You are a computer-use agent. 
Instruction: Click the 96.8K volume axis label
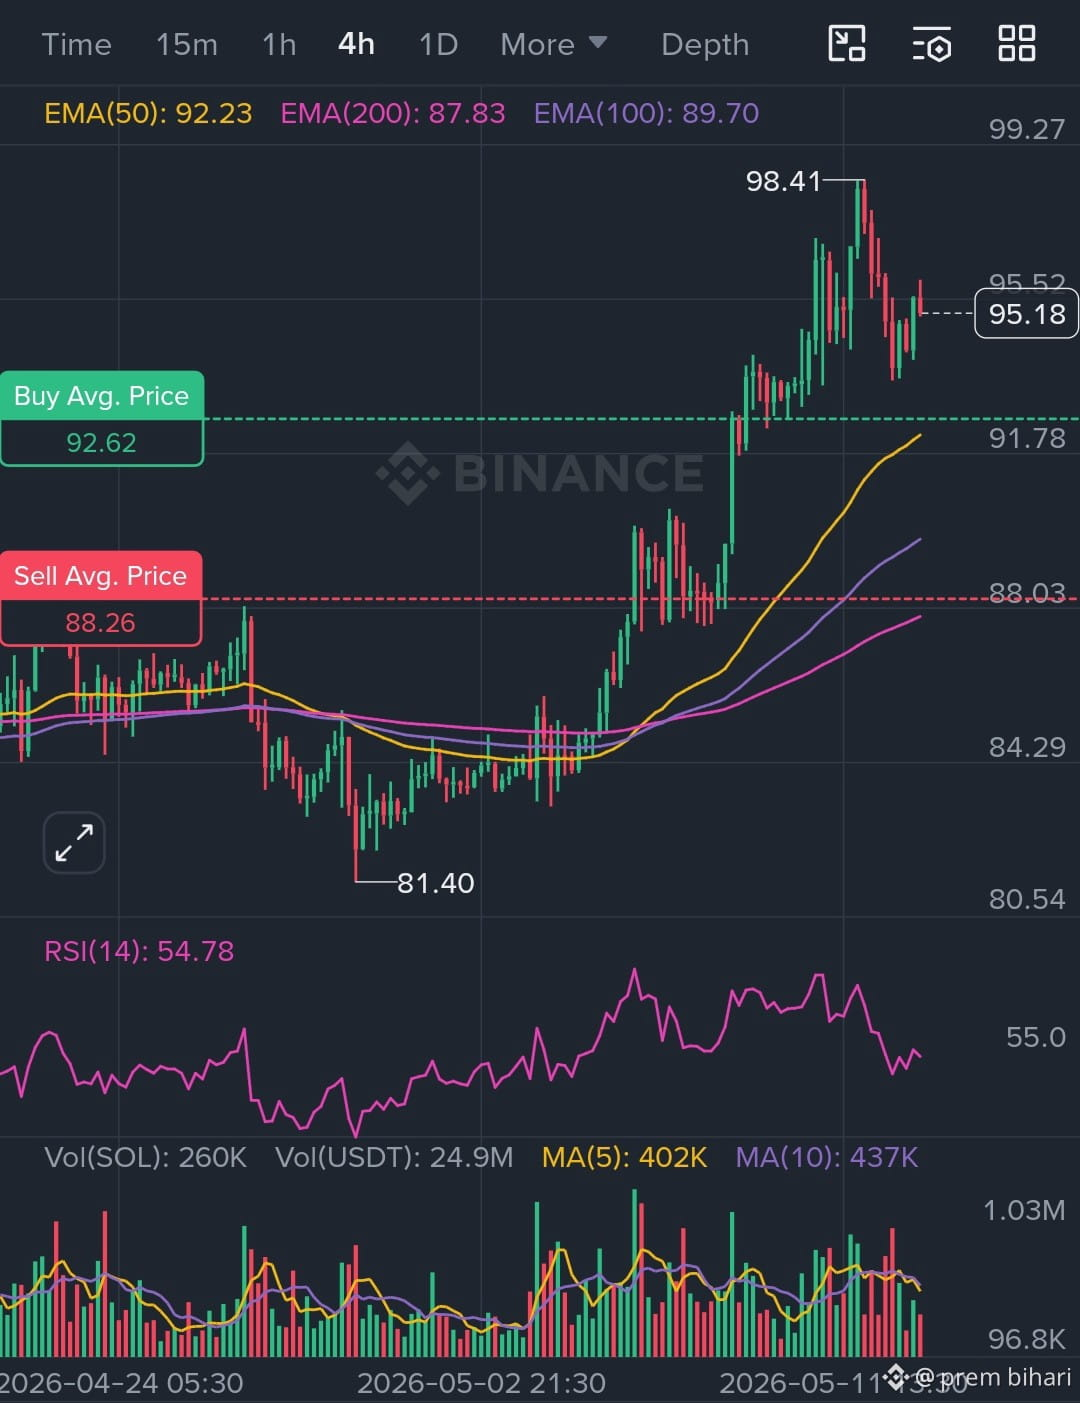click(x=1027, y=1339)
